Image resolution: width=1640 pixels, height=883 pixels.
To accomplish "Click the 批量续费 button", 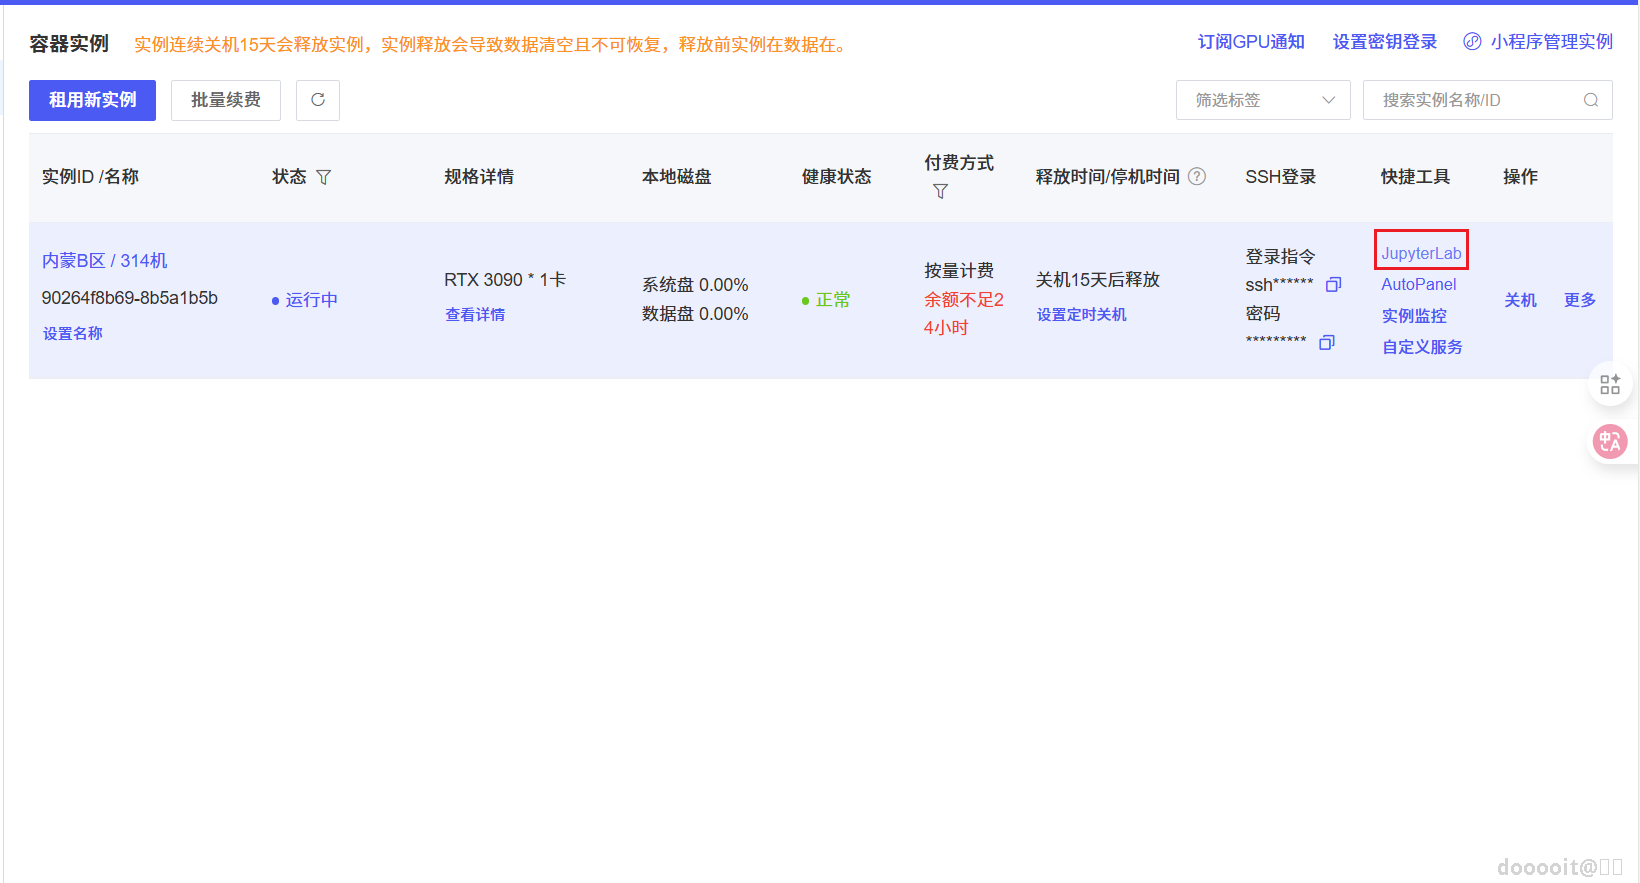I will tap(226, 100).
